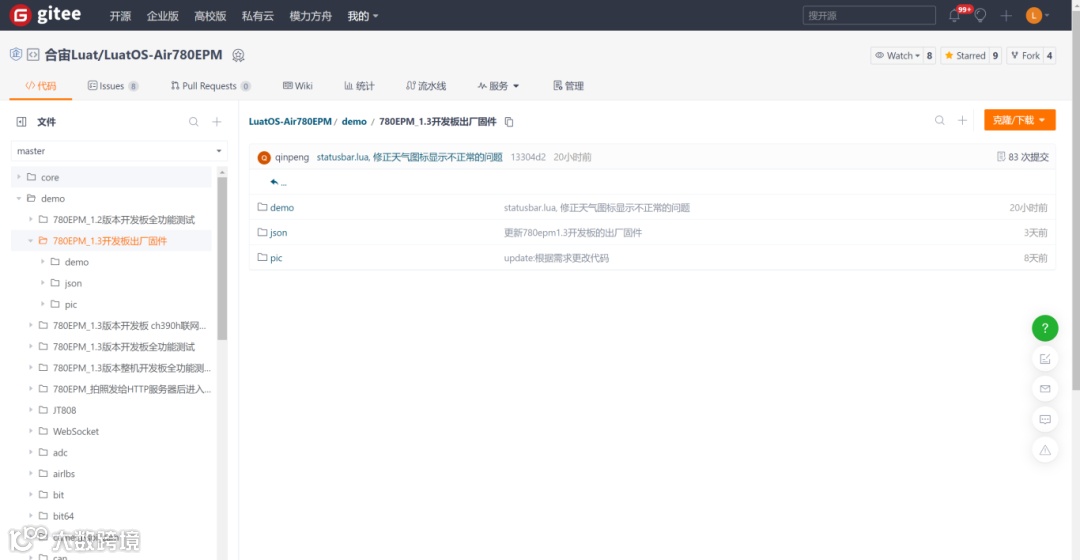Open the Pull Requests tab
The image size is (1080, 560).
(x=210, y=86)
